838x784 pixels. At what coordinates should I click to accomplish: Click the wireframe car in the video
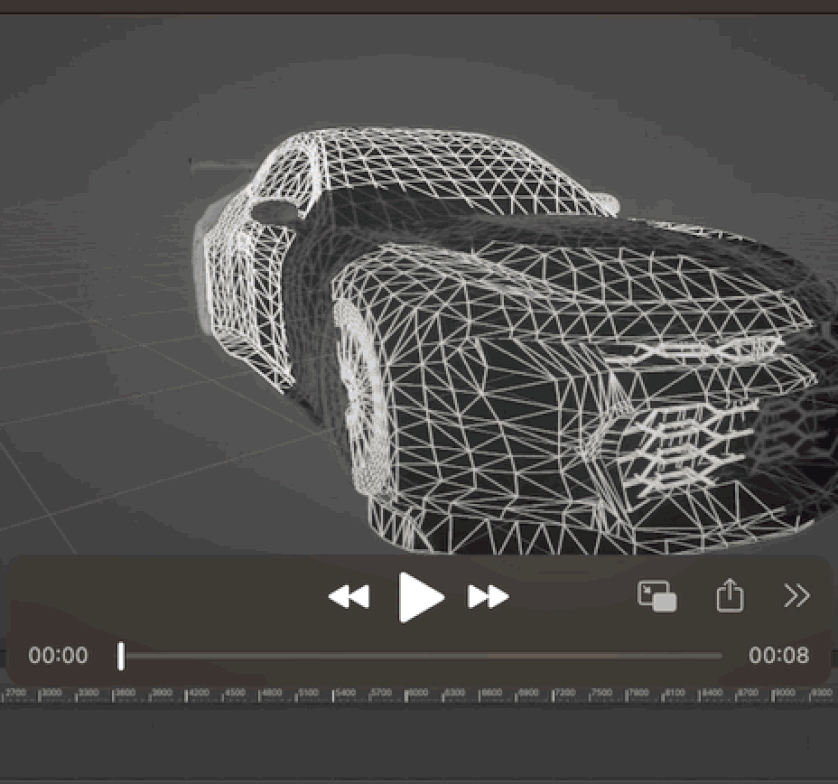pyautogui.click(x=513, y=342)
